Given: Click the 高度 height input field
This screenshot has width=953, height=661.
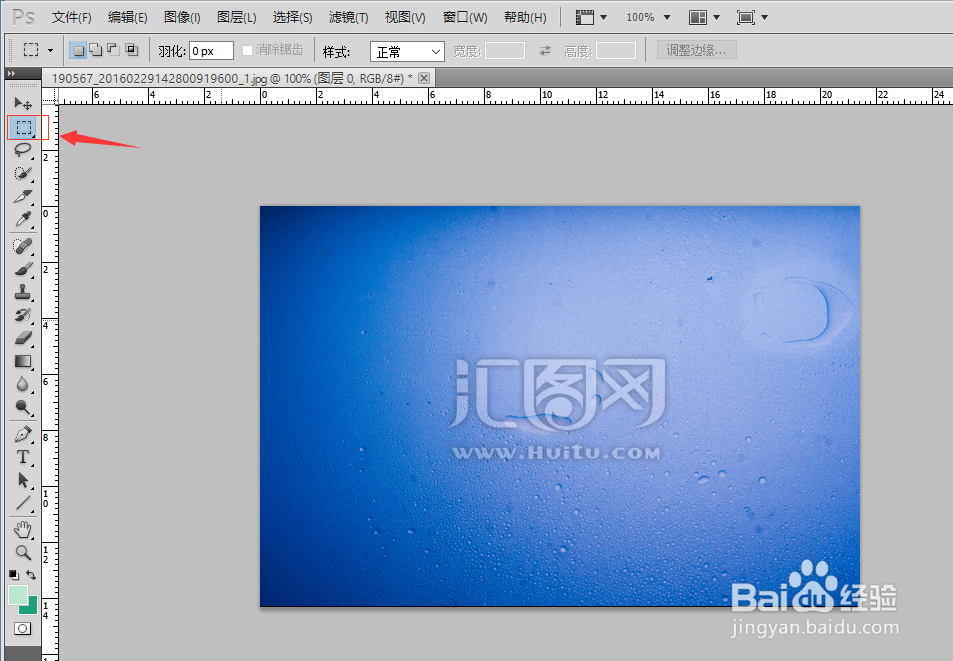Looking at the screenshot, I should click(x=616, y=50).
